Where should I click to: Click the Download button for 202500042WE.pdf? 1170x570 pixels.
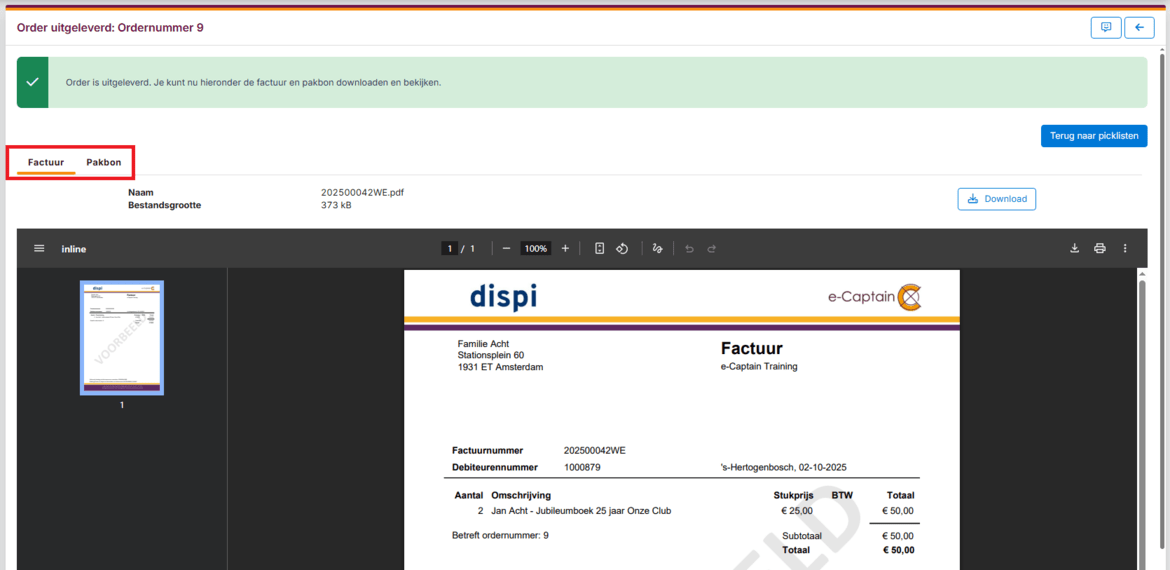pos(996,199)
